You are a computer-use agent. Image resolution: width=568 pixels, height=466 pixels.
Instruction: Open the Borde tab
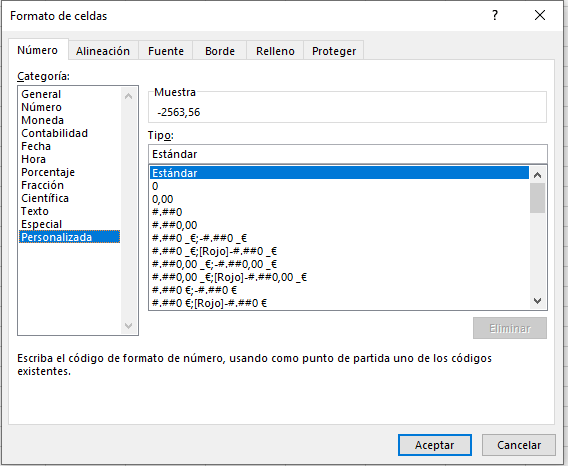pos(220,51)
